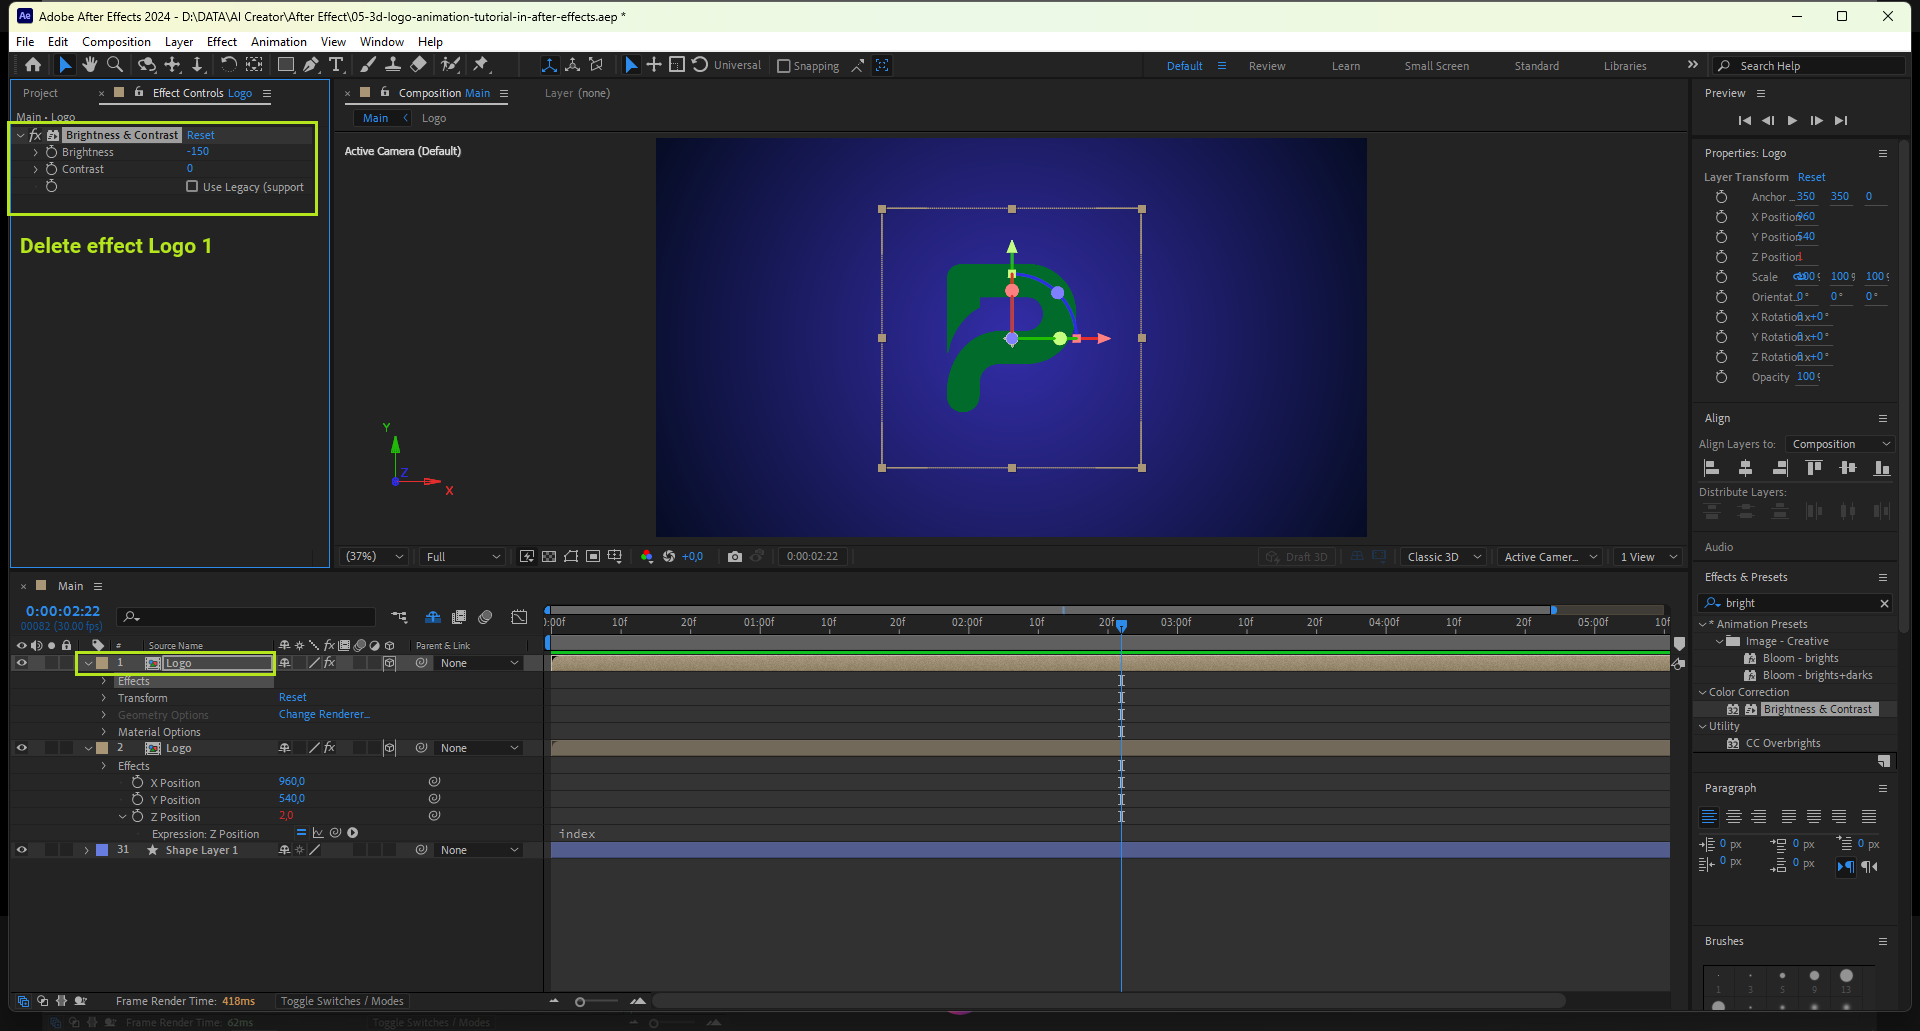This screenshot has width=1920, height=1031.
Task: Click the Change Renderer link
Action: coord(323,715)
